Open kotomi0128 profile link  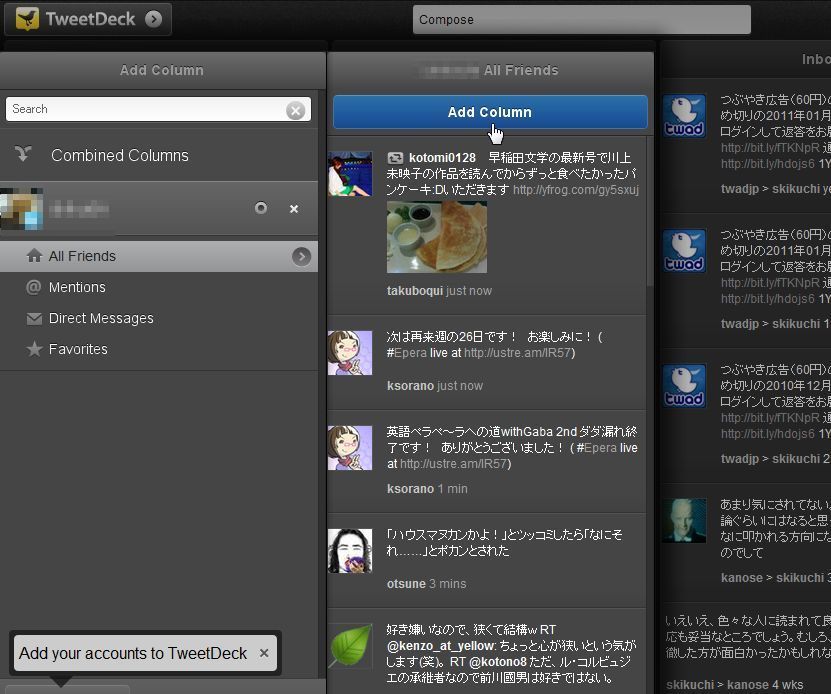tap(443, 158)
